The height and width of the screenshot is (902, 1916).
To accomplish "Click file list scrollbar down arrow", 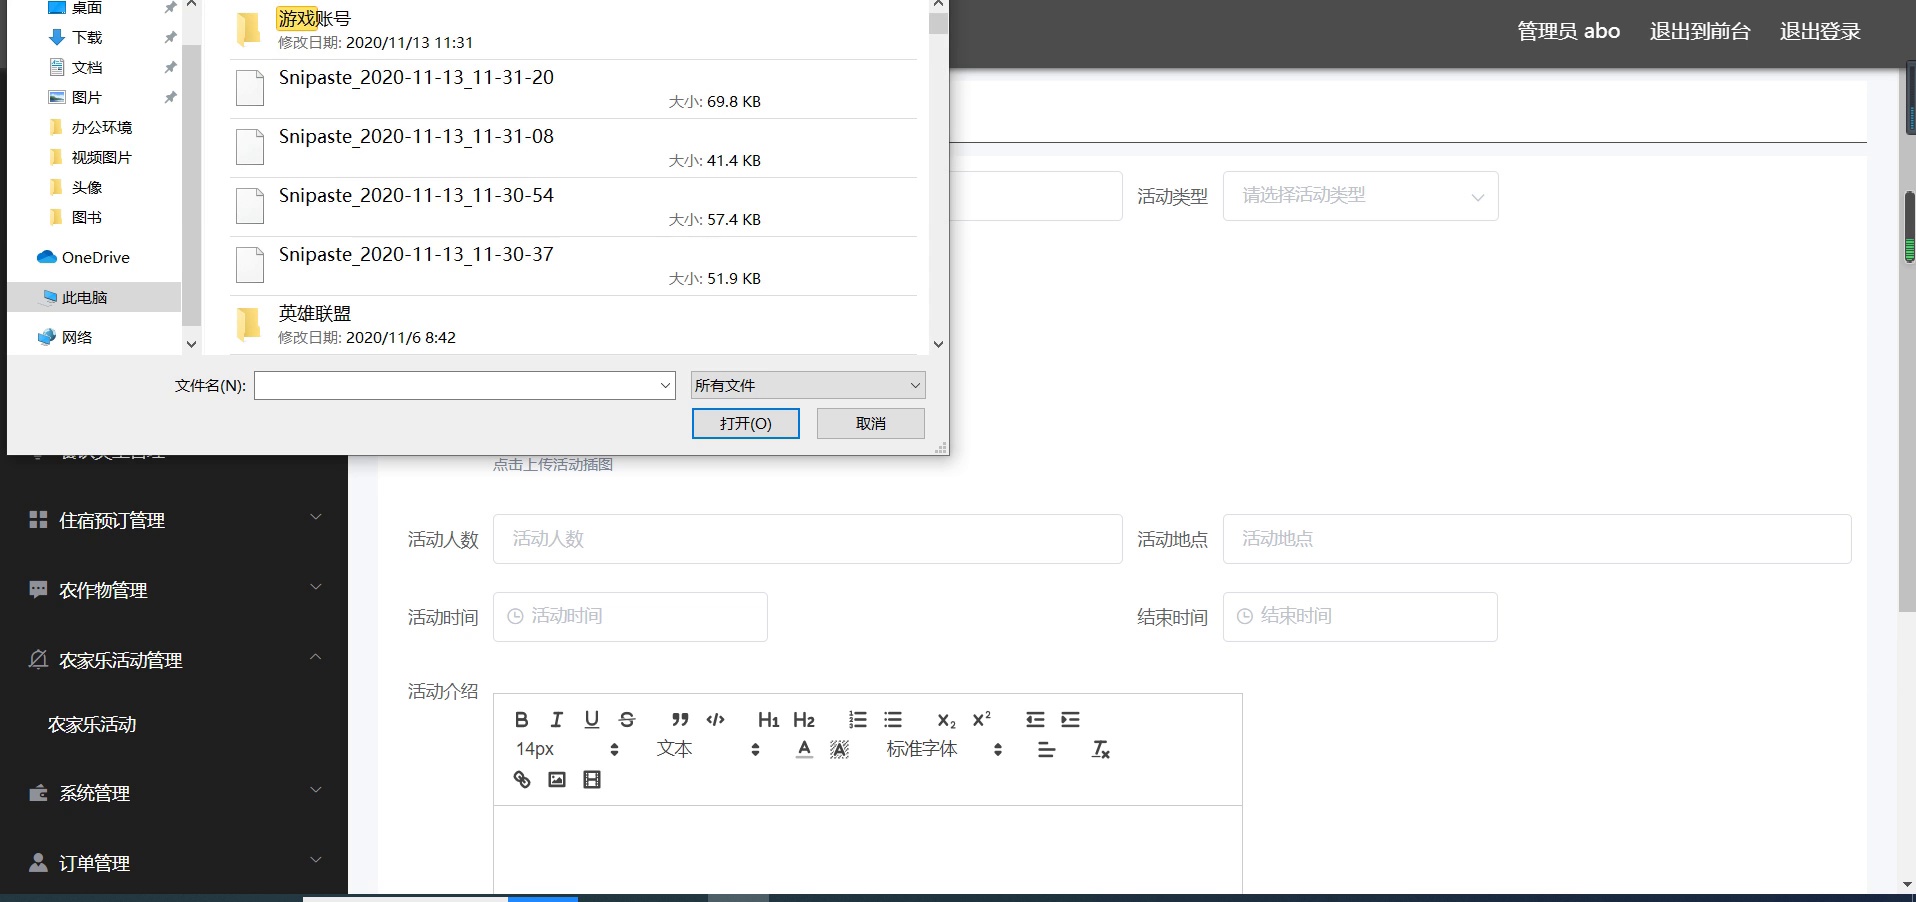I will [938, 344].
